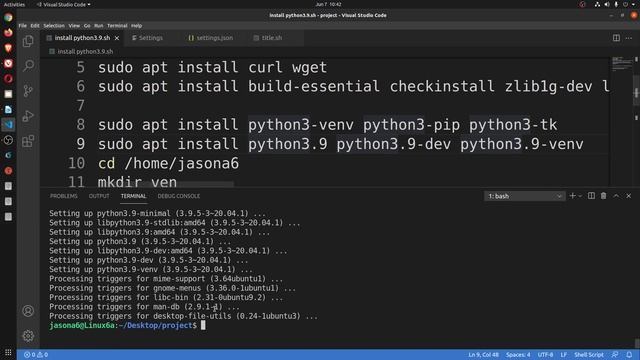Viewport: 640px width, 360px height.
Task: Click the text cd /home/jasona6 on line 10
Action: point(168,163)
